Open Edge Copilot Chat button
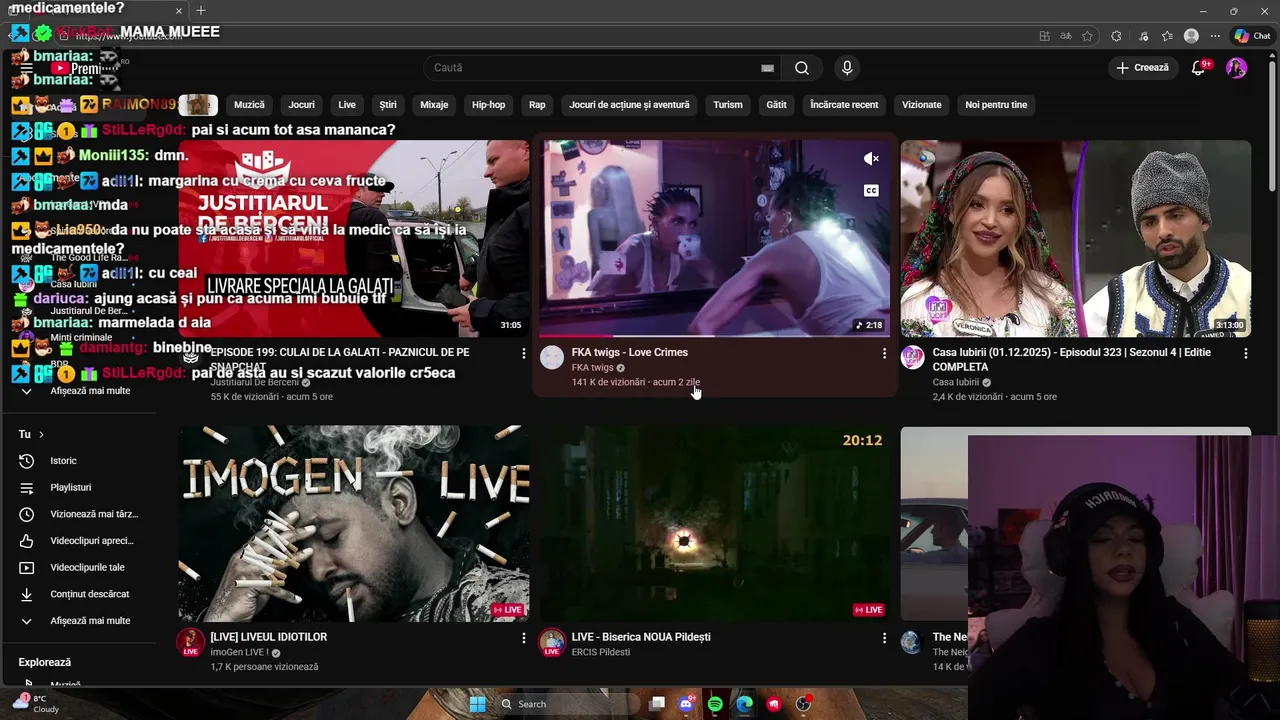This screenshot has height=720, width=1280. 1253,36
